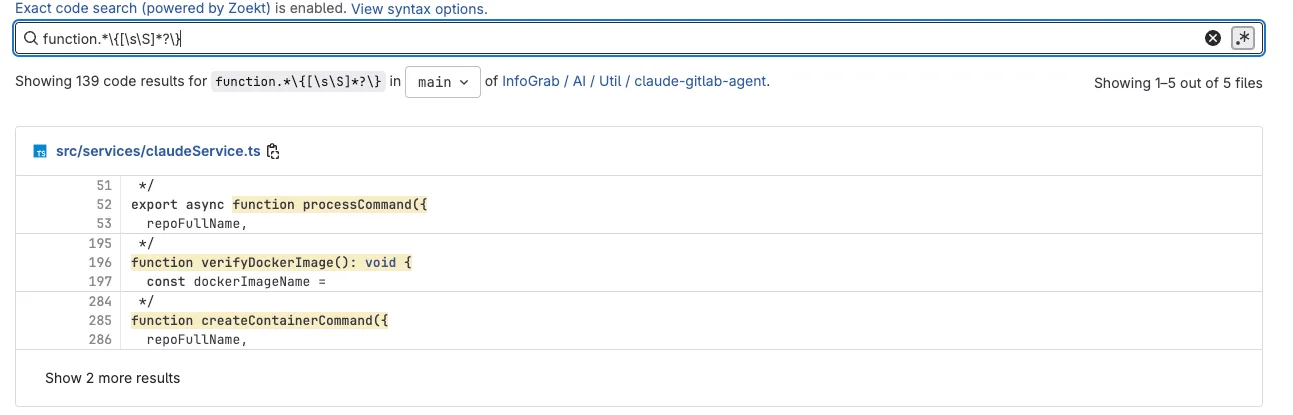The image size is (1293, 415).
Task: Show 2 more results in claudeService.ts
Action: click(113, 378)
